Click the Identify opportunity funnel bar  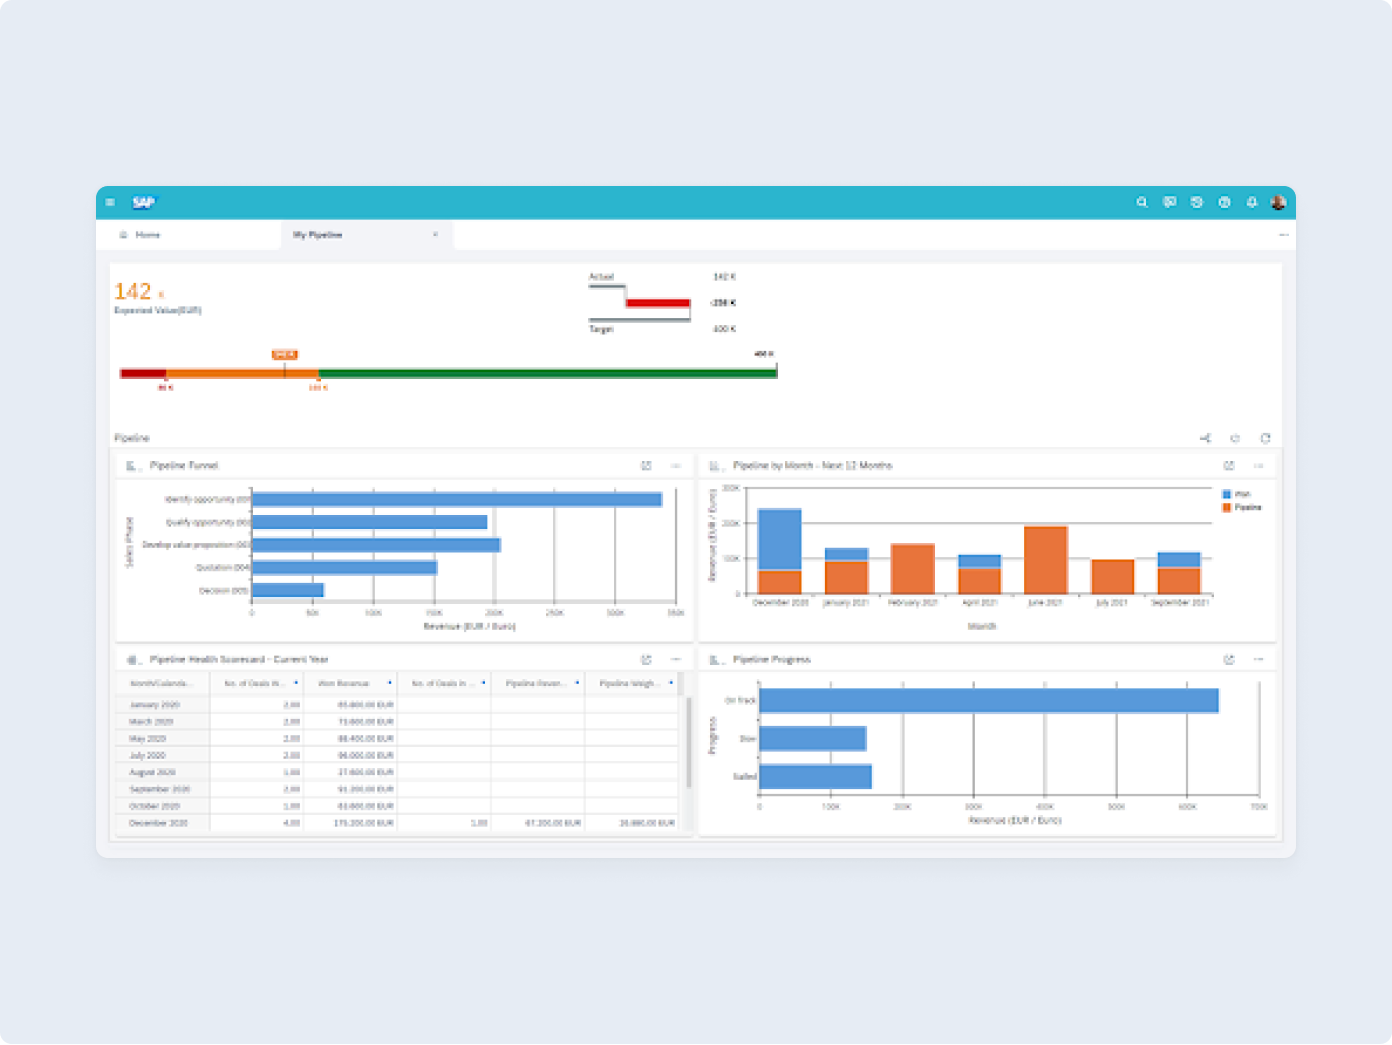coord(457,499)
